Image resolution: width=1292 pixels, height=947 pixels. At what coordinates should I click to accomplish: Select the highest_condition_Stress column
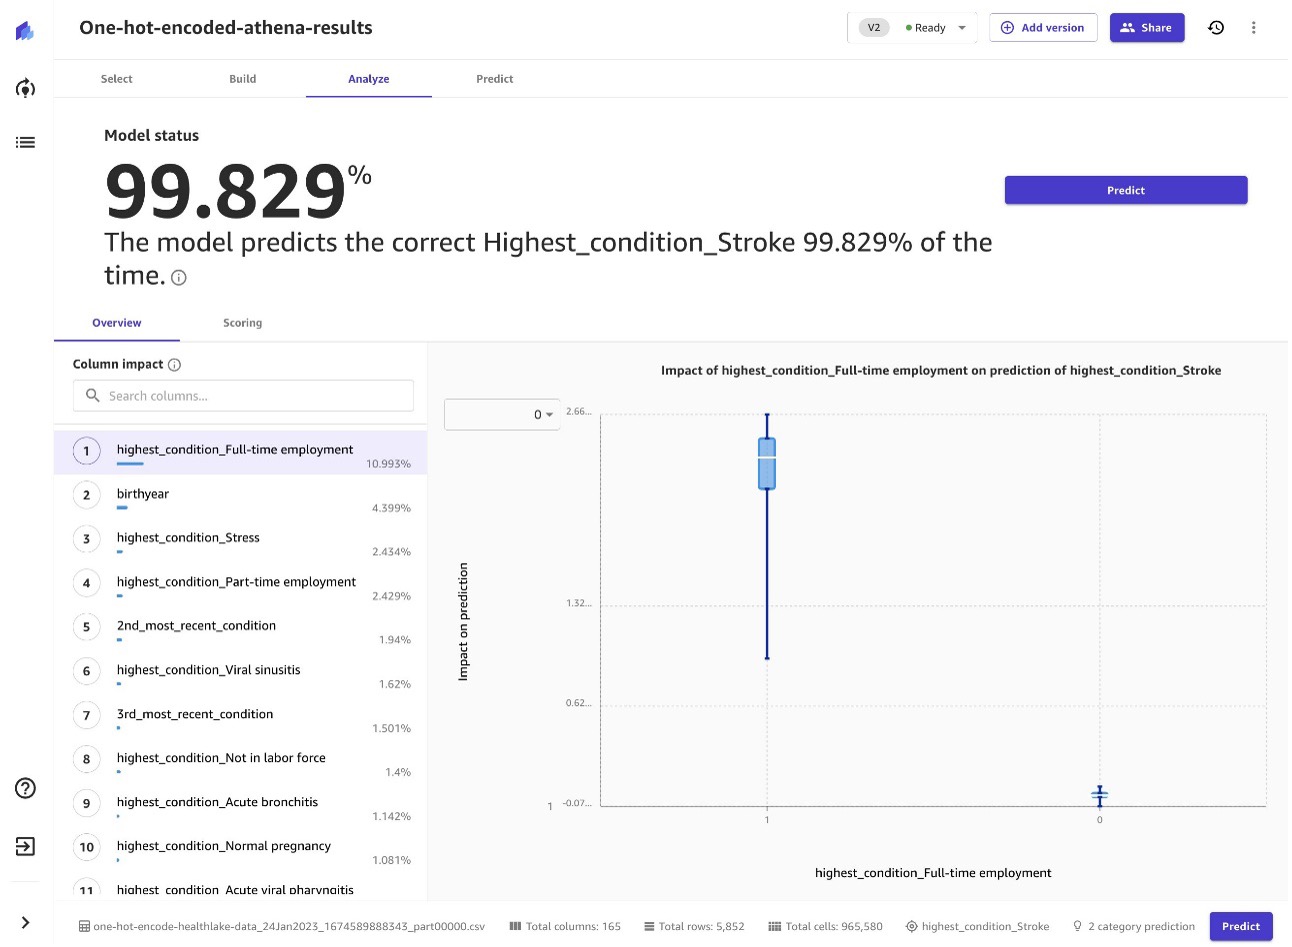(240, 541)
